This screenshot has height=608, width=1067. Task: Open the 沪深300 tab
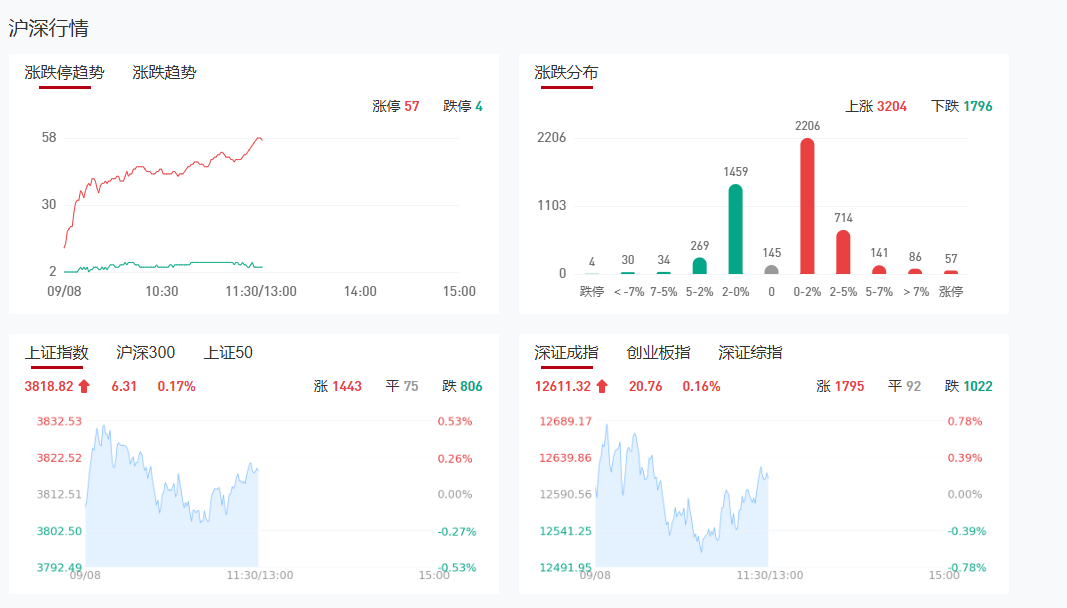coord(146,352)
